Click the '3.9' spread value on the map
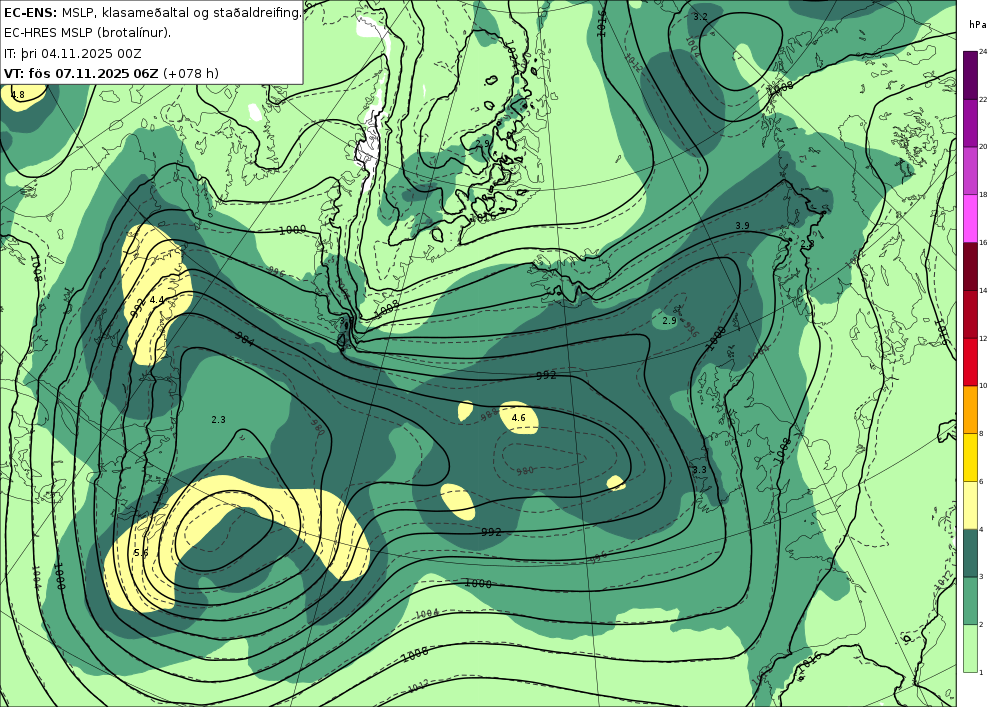 742,226
